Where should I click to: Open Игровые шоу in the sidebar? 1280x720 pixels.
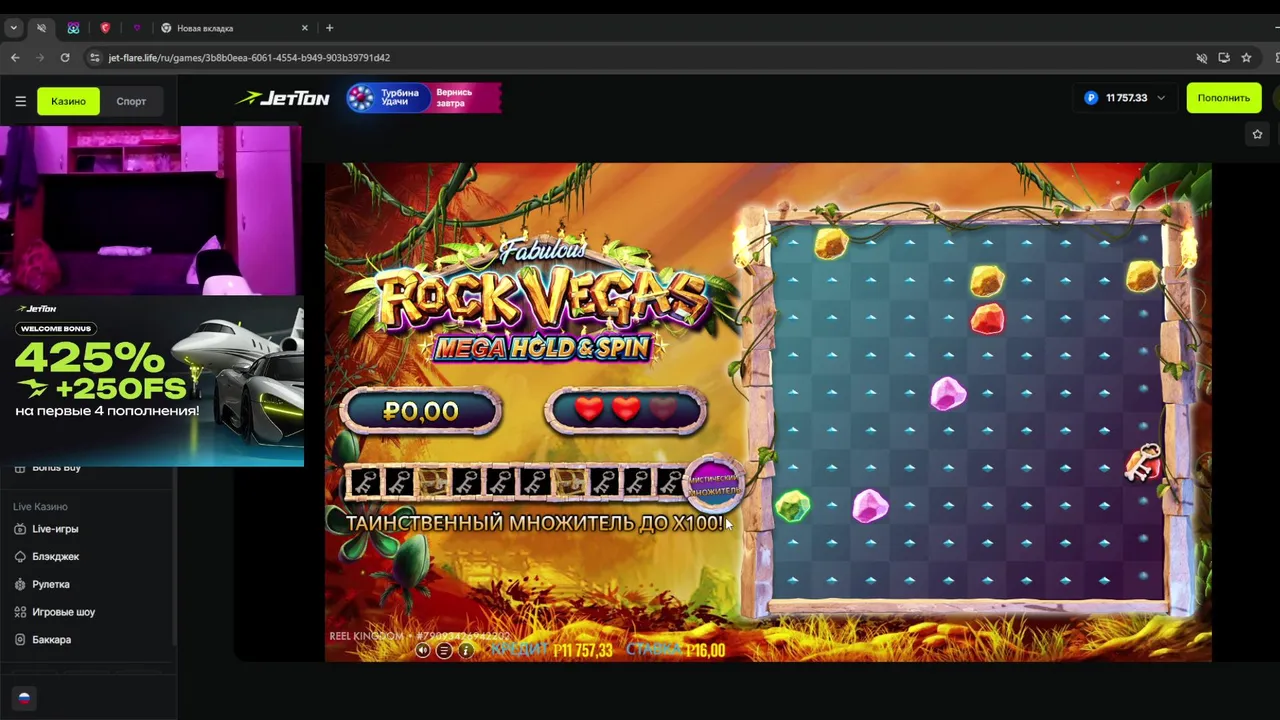pos(63,612)
